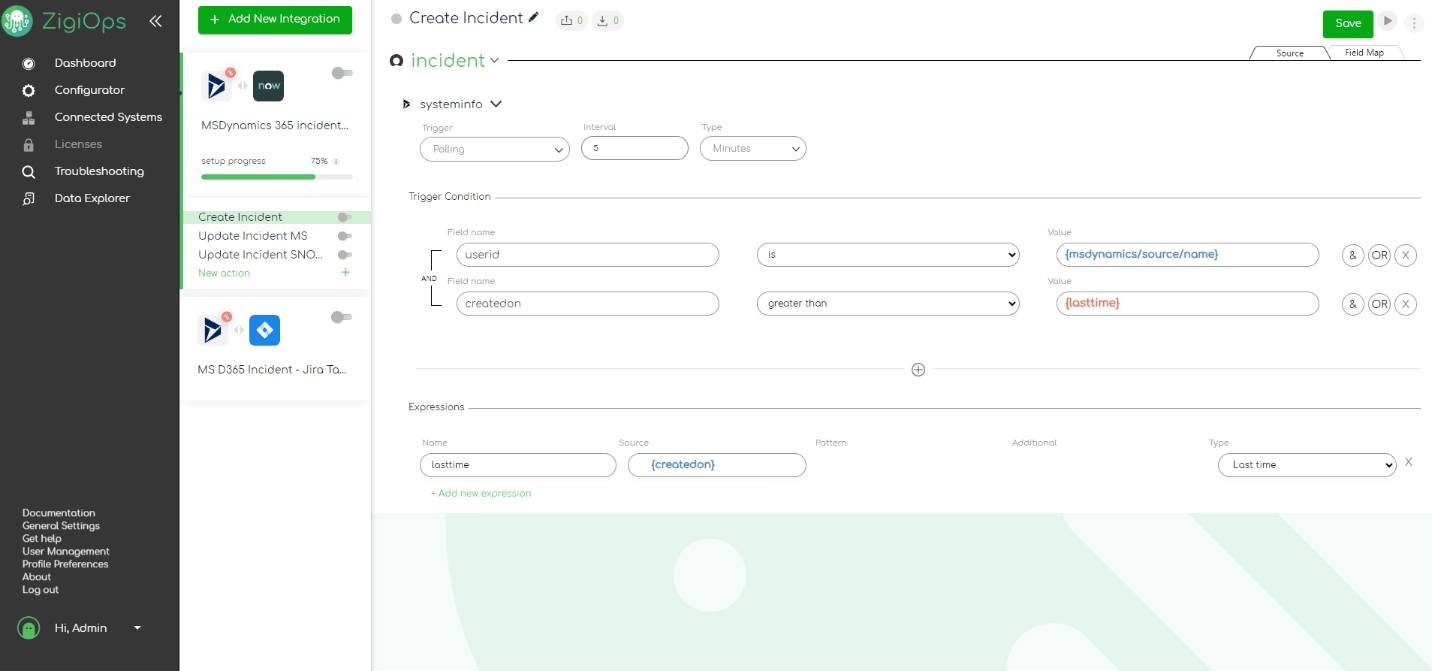Screen dimensions: 1432x671
Task: Switch to the Field Map tab
Action: pyautogui.click(x=1364, y=53)
